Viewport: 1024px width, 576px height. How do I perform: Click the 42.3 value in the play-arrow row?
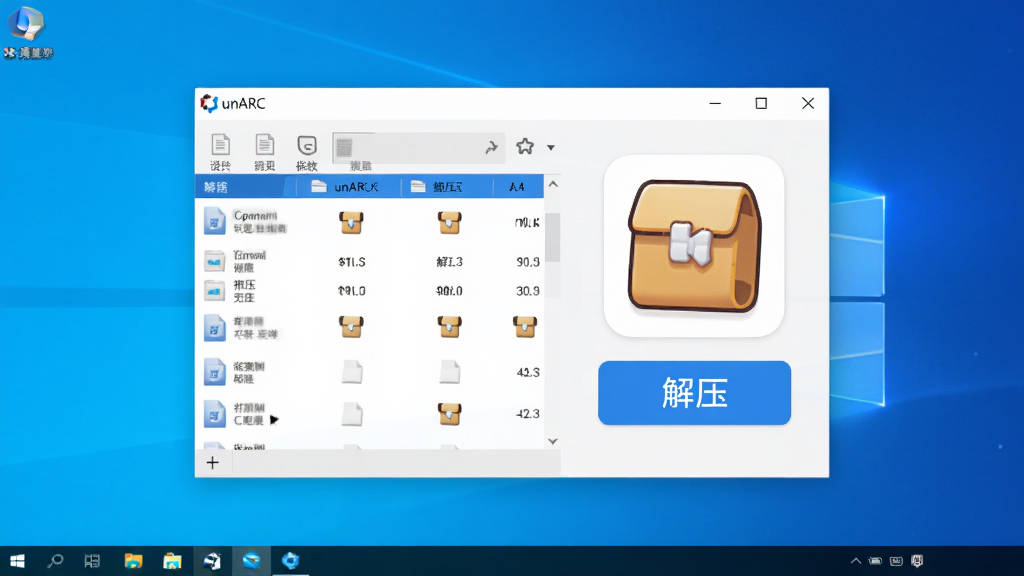point(528,413)
